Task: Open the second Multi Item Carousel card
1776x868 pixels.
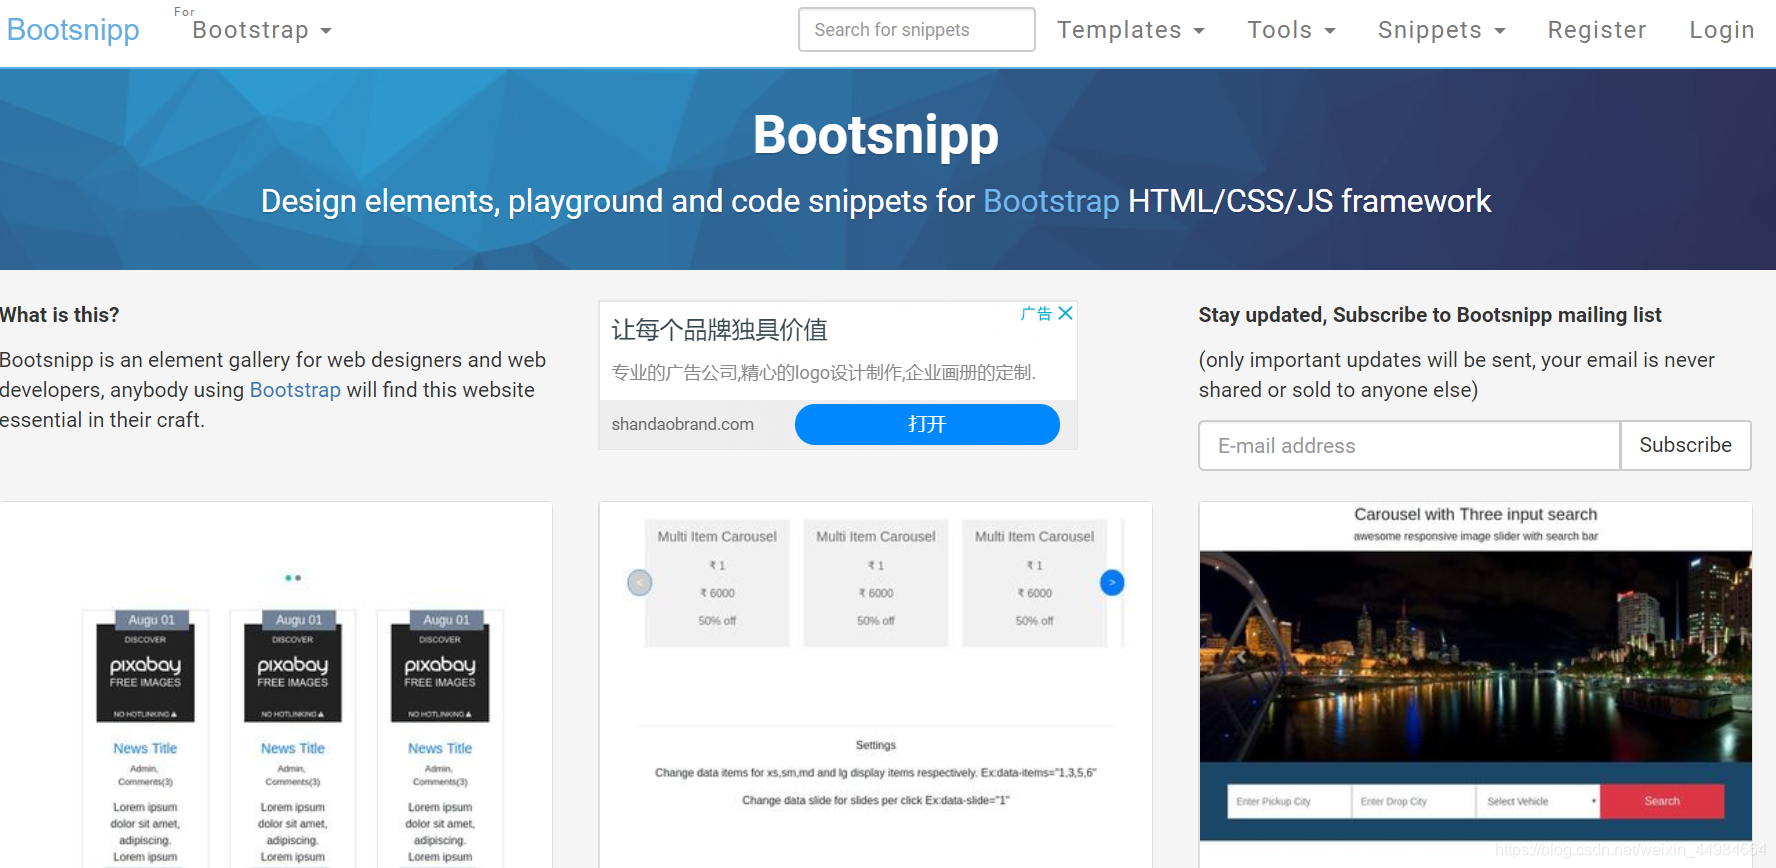Action: pyautogui.click(x=876, y=583)
